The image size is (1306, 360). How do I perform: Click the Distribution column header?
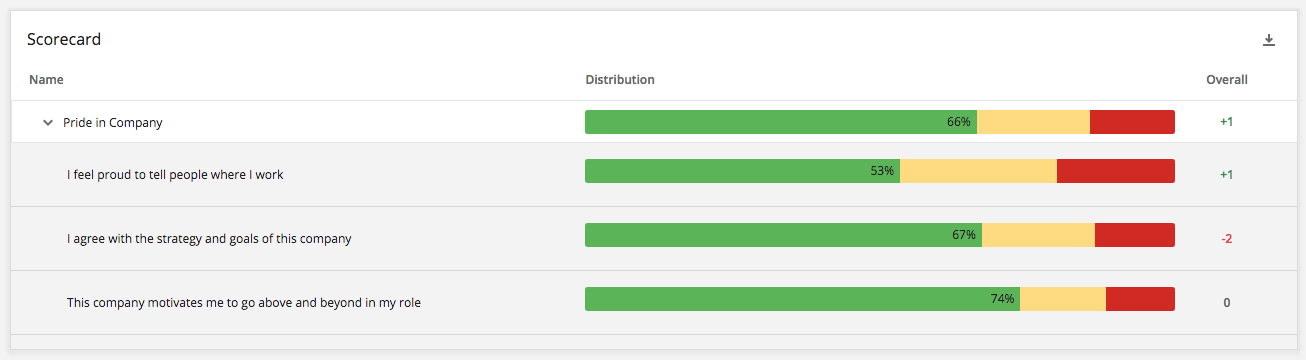point(620,80)
